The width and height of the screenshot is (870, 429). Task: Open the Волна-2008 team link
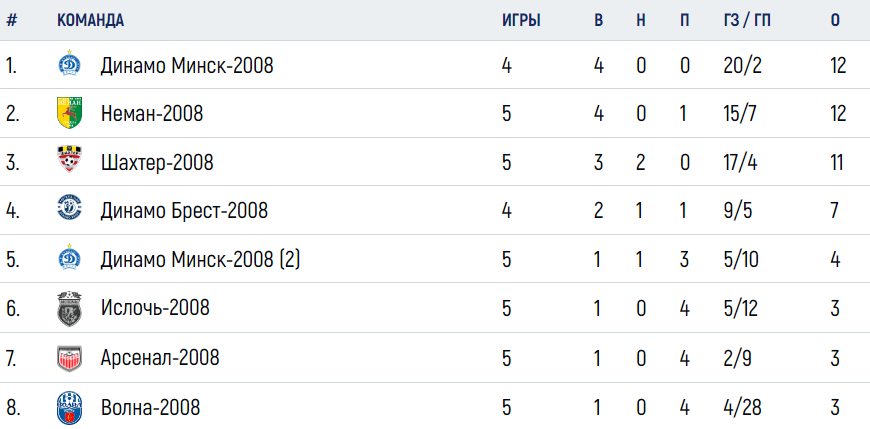point(150,408)
